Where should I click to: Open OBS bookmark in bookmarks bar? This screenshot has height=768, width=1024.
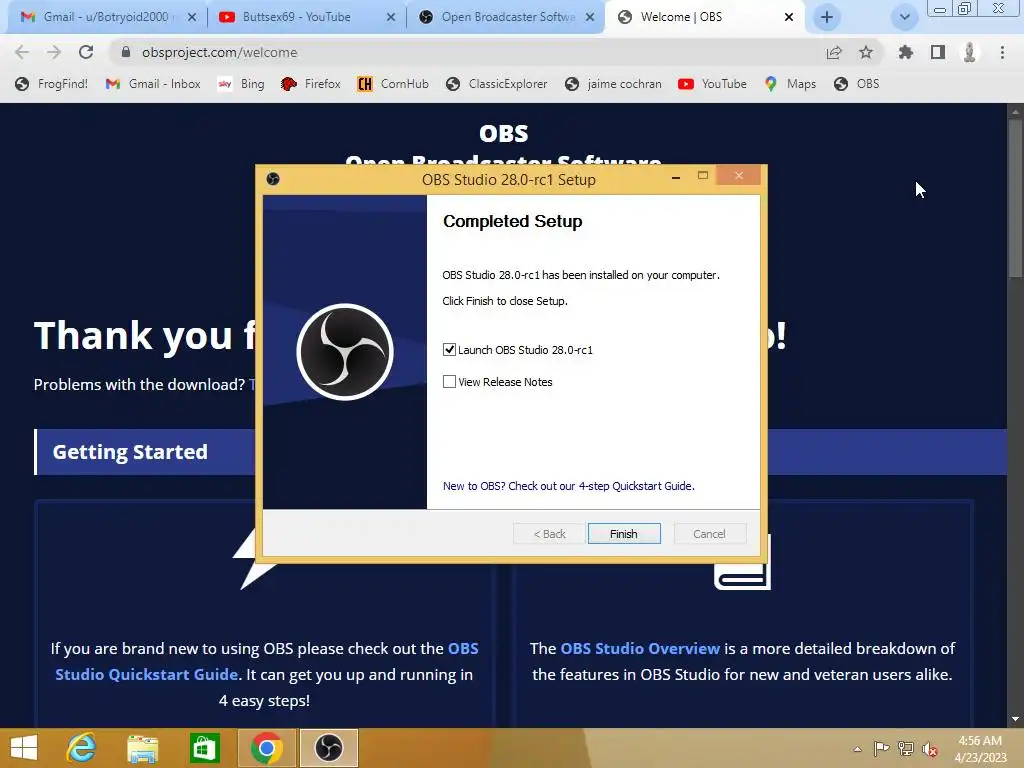pyautogui.click(x=857, y=84)
